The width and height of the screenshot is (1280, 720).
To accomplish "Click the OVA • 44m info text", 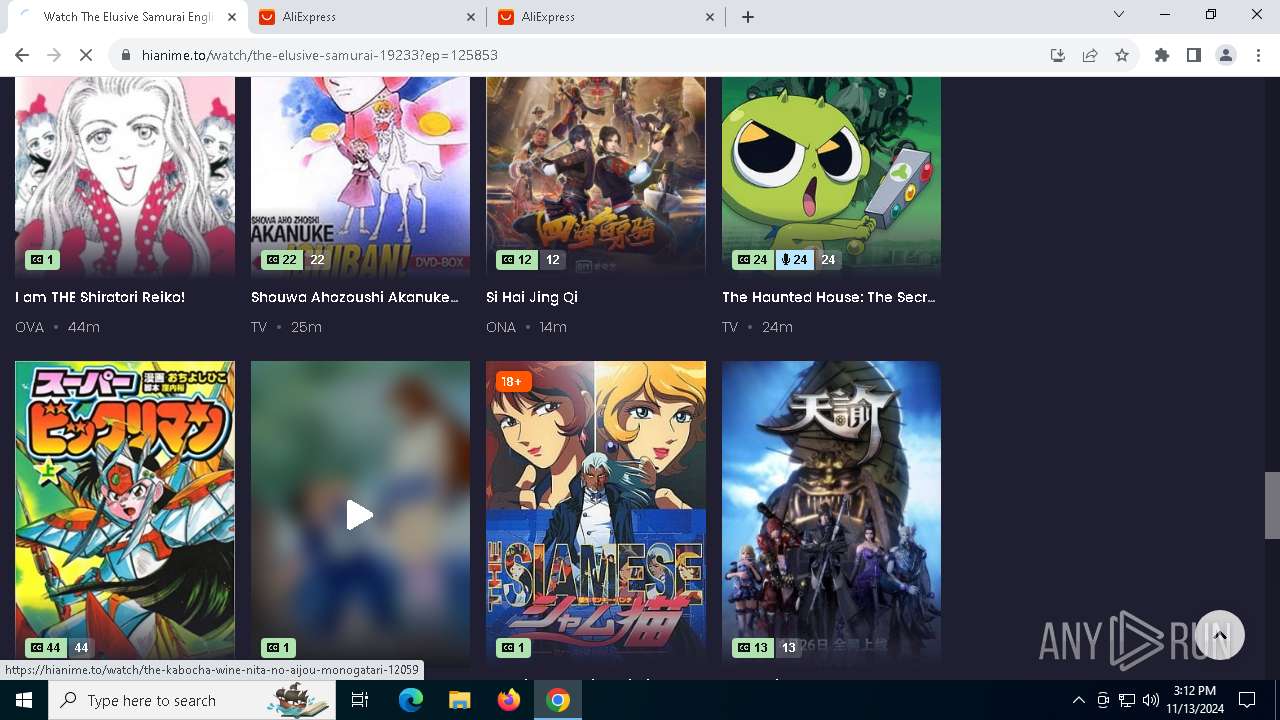I will click(x=57, y=327).
